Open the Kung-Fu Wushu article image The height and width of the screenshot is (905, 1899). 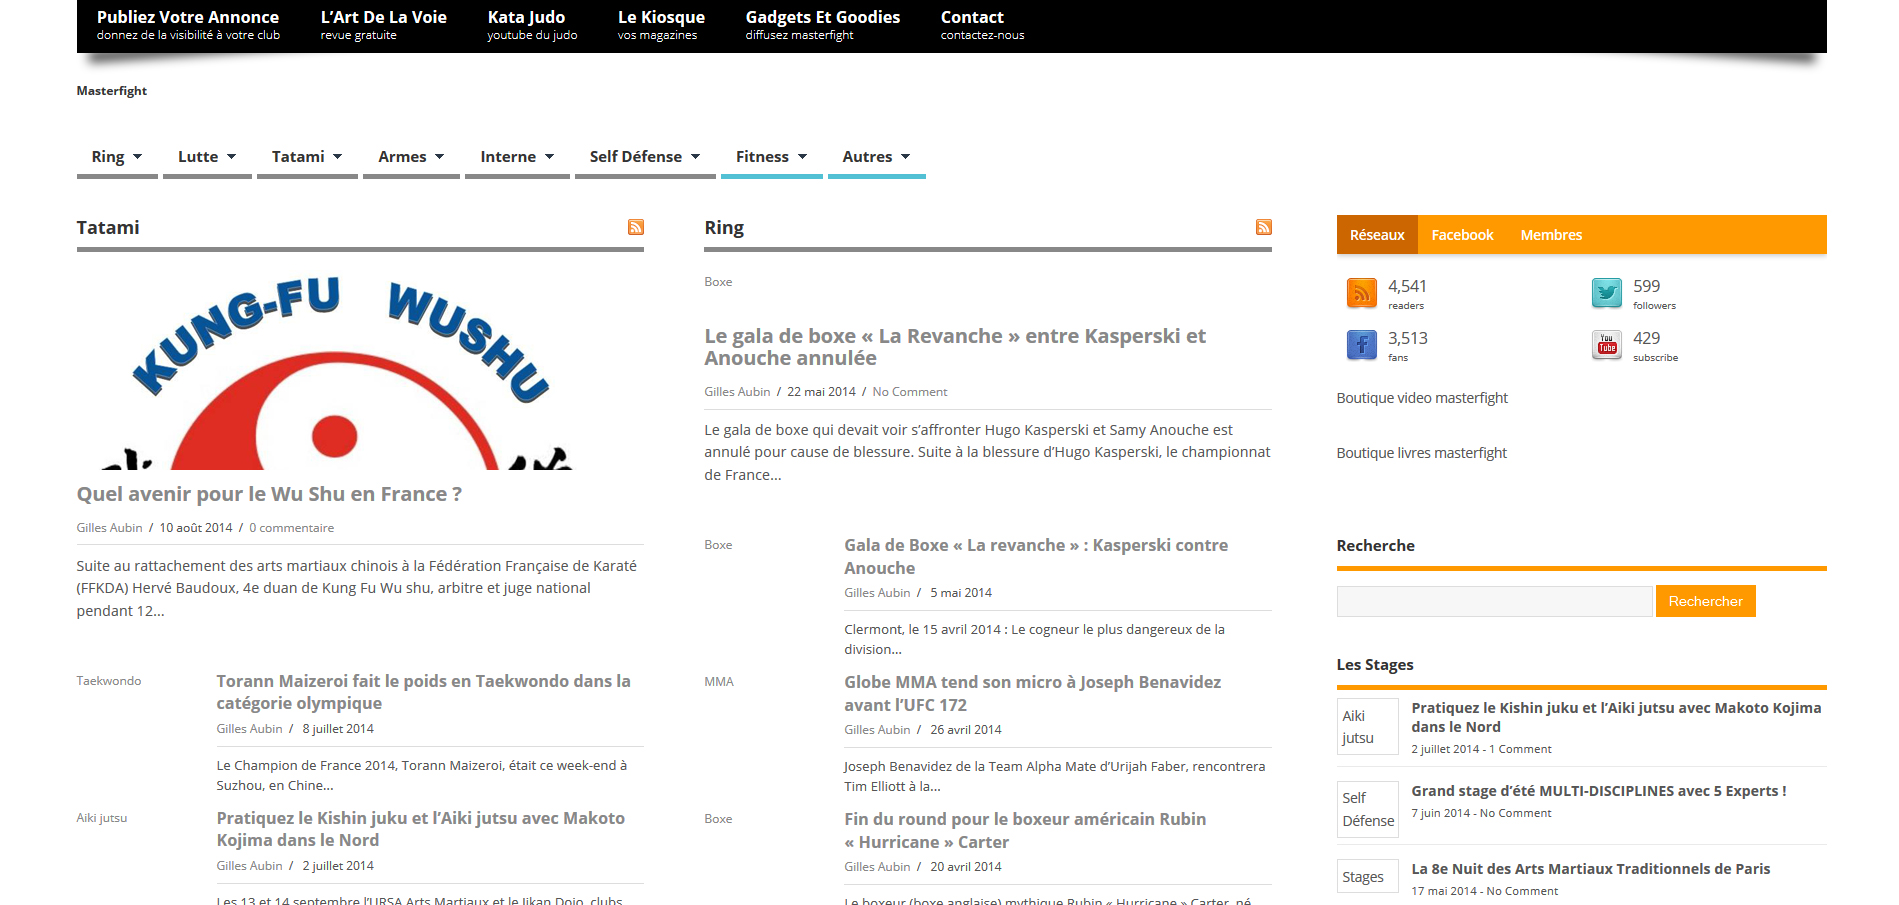360,369
